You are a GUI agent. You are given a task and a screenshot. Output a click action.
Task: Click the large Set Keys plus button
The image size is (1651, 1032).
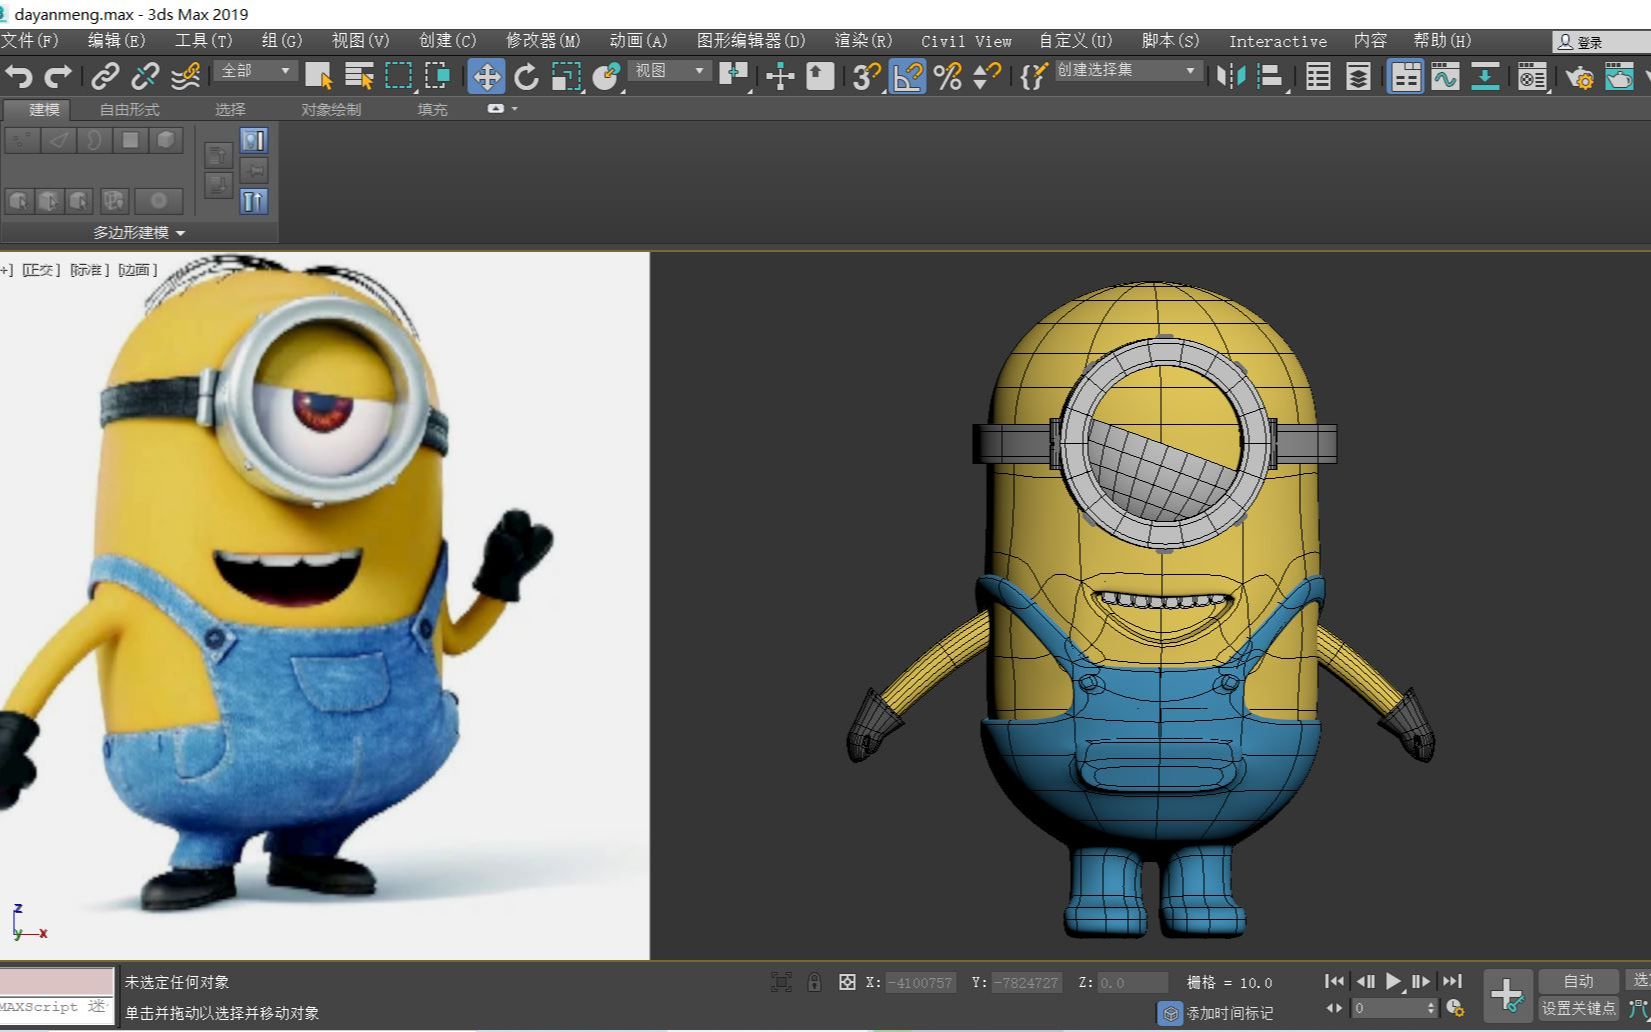1507,995
